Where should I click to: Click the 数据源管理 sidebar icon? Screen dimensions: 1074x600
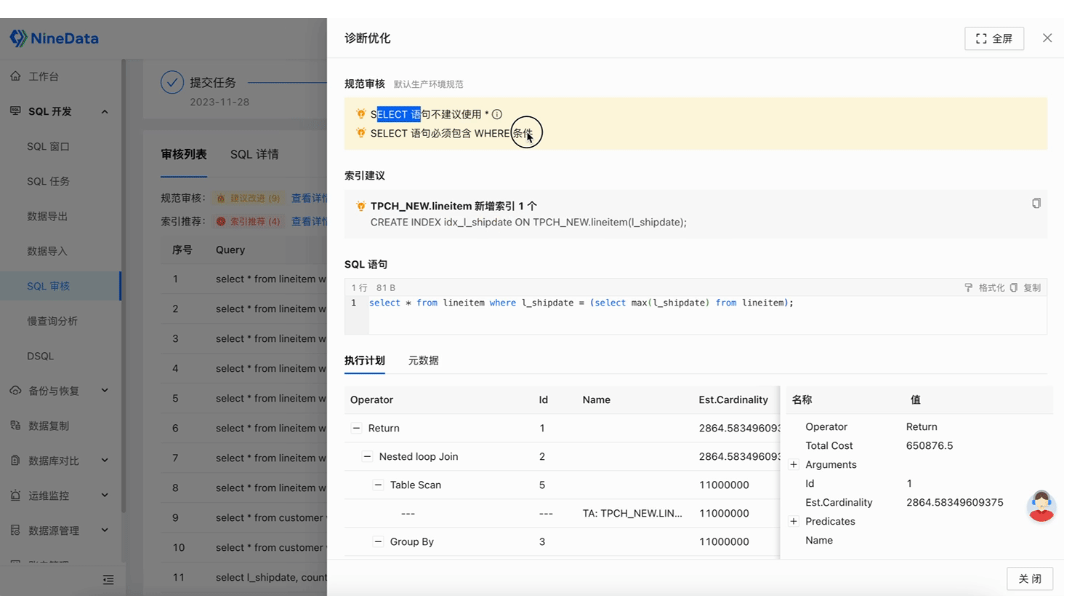pos(16,530)
